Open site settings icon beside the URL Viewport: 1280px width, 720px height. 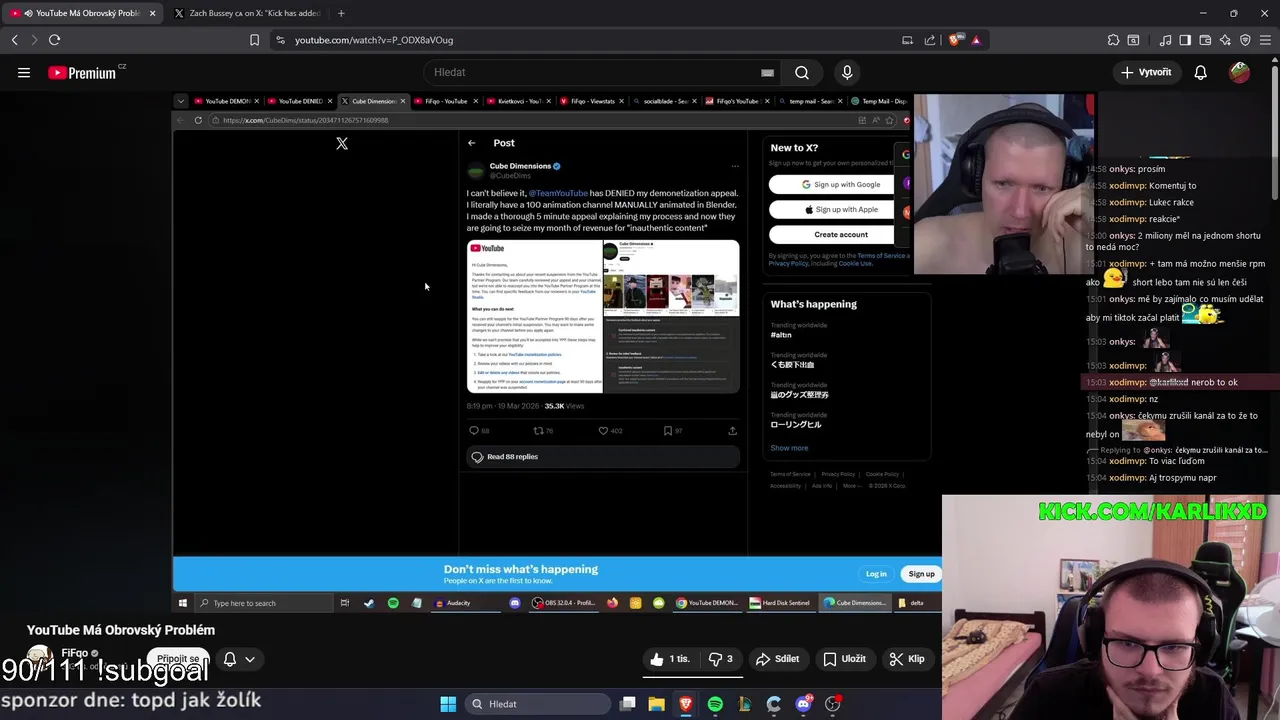coord(280,40)
